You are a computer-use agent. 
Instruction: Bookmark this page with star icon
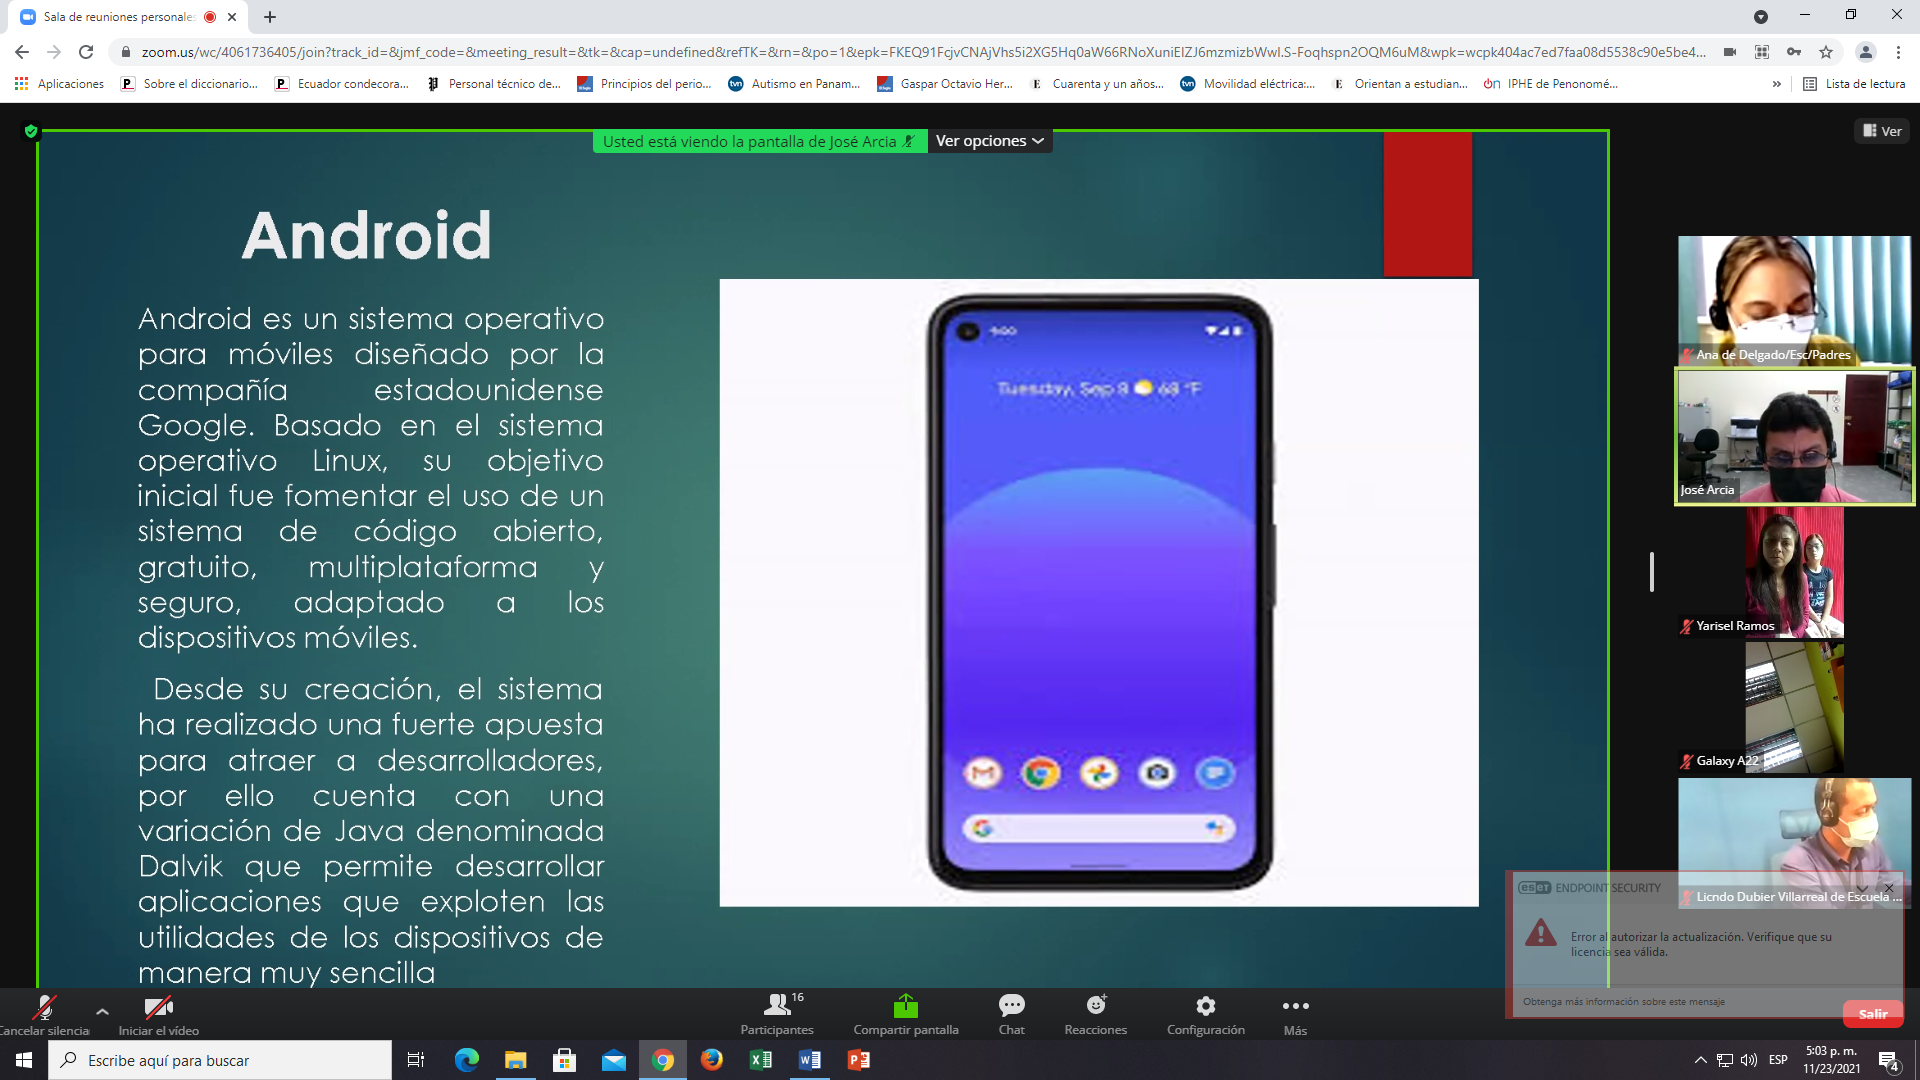(1826, 52)
